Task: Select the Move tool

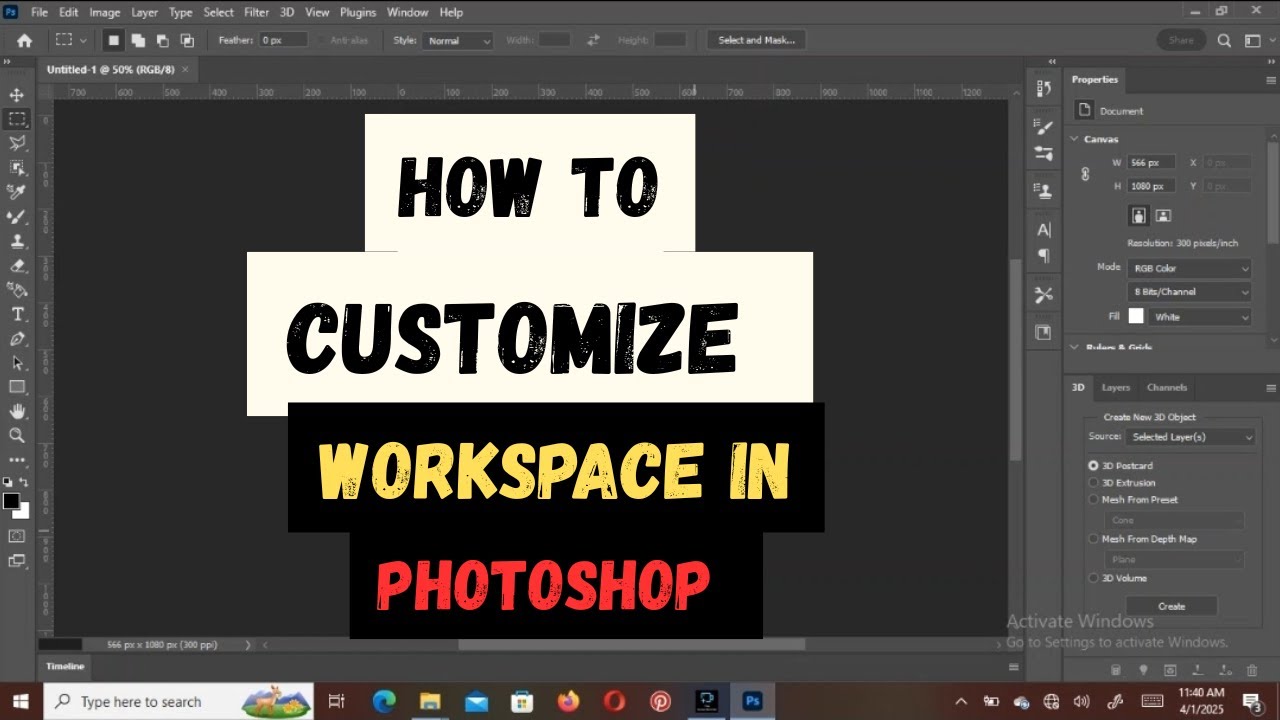Action: (17, 95)
